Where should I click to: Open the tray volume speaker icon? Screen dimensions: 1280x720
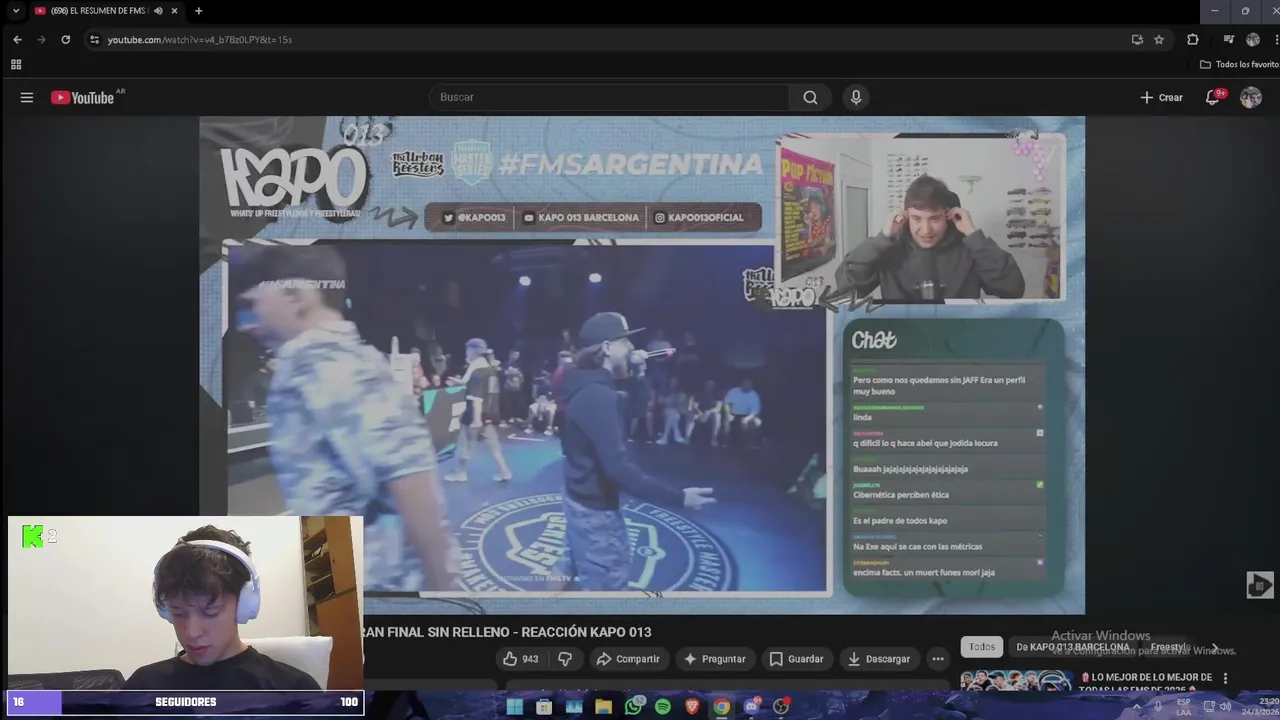[1225, 707]
